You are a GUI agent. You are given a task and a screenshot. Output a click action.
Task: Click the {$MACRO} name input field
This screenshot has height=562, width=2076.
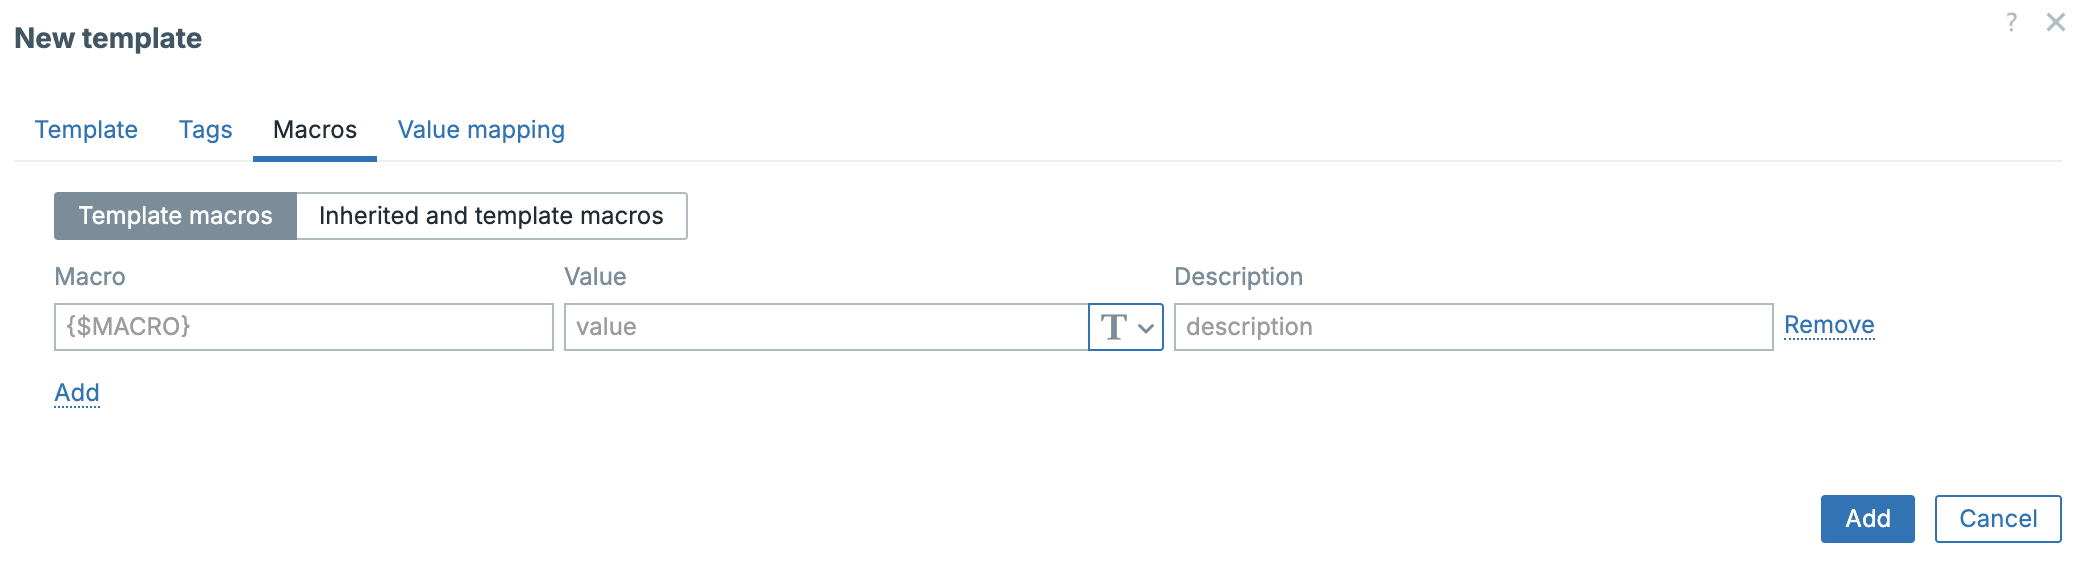point(303,327)
